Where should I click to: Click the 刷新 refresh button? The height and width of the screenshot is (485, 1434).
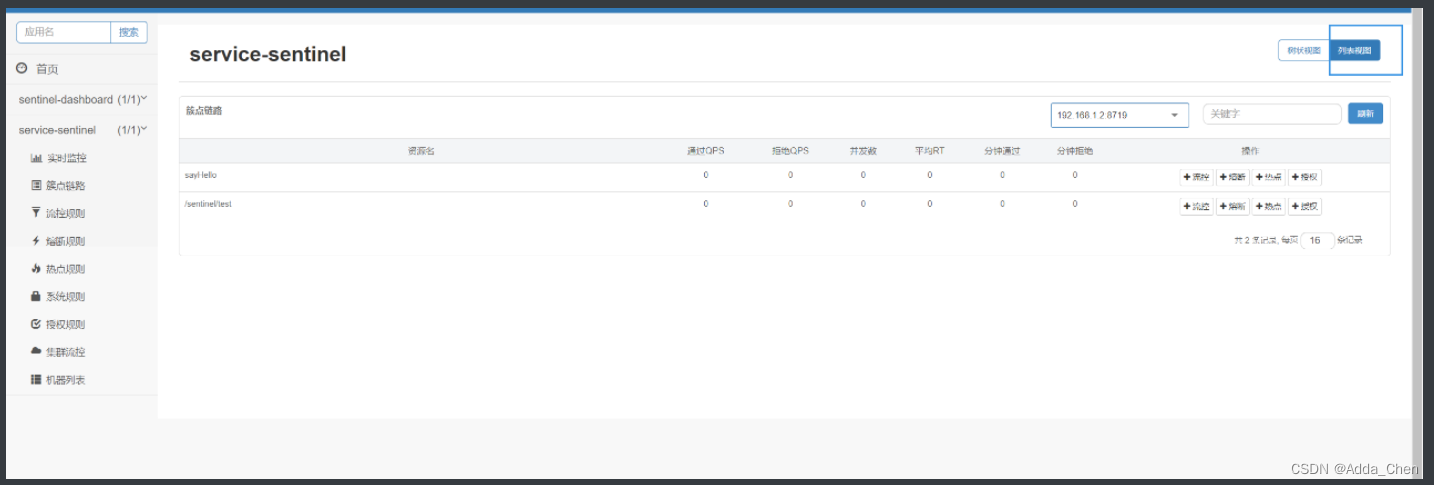1365,114
